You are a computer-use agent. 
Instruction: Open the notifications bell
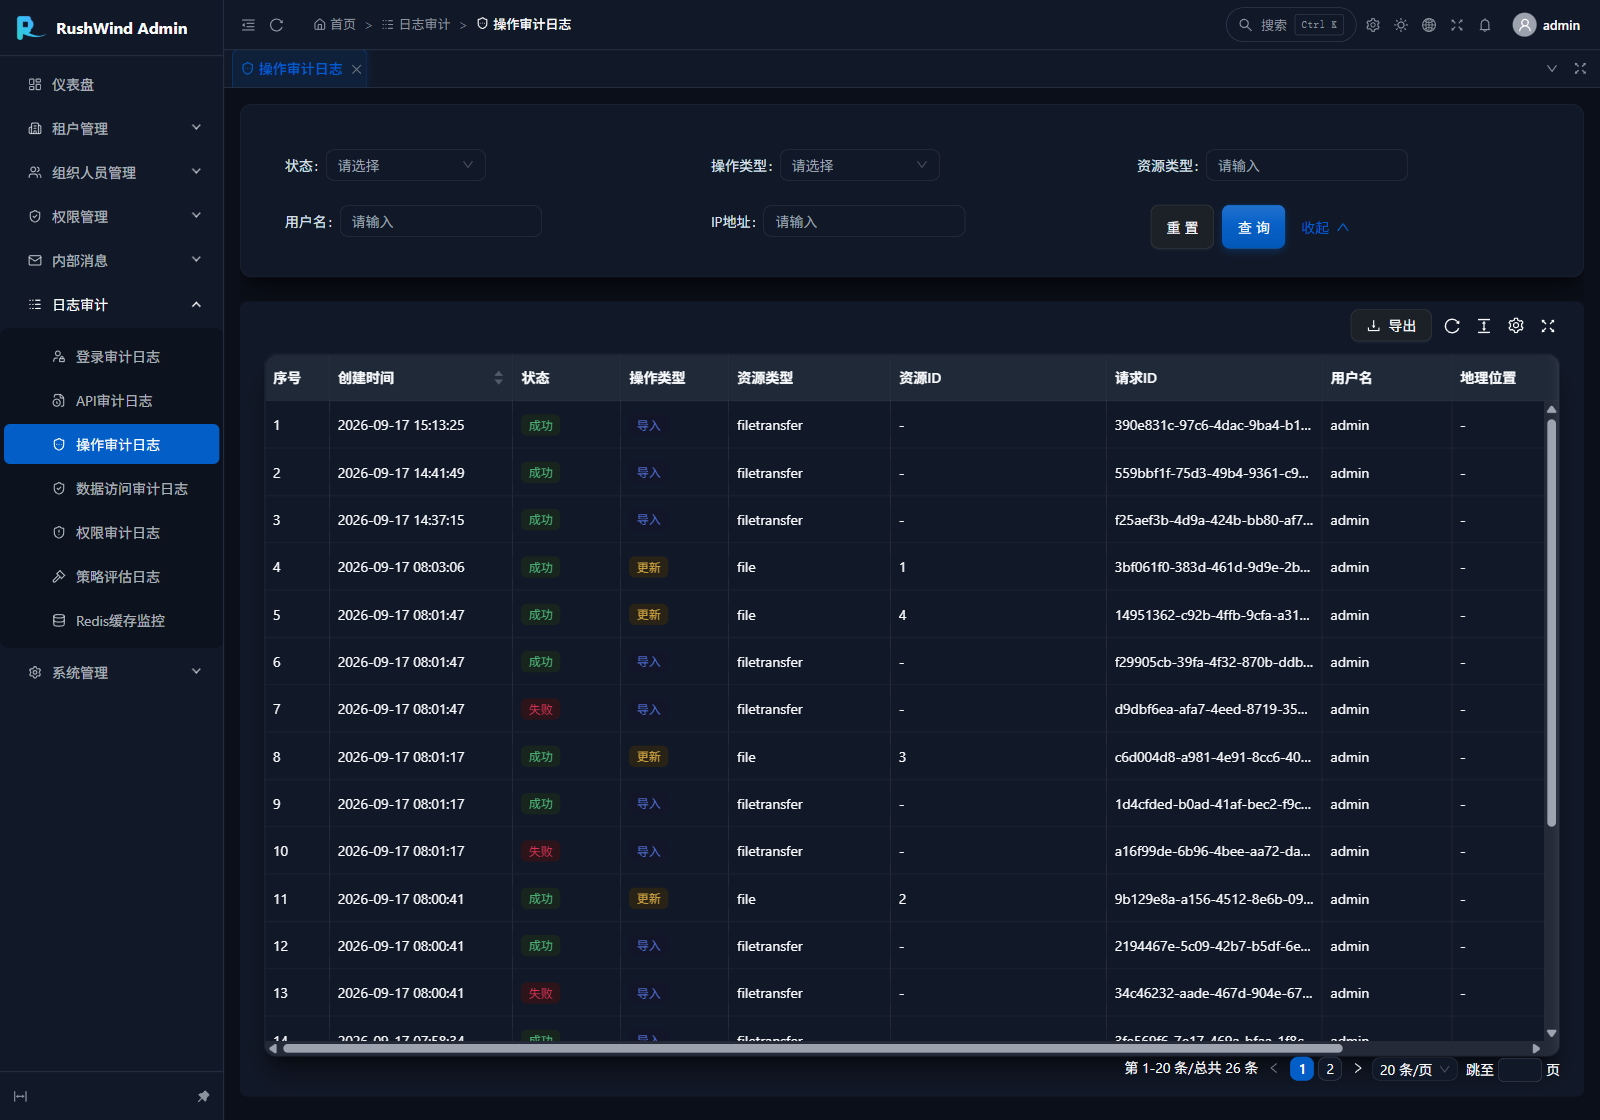click(1485, 25)
